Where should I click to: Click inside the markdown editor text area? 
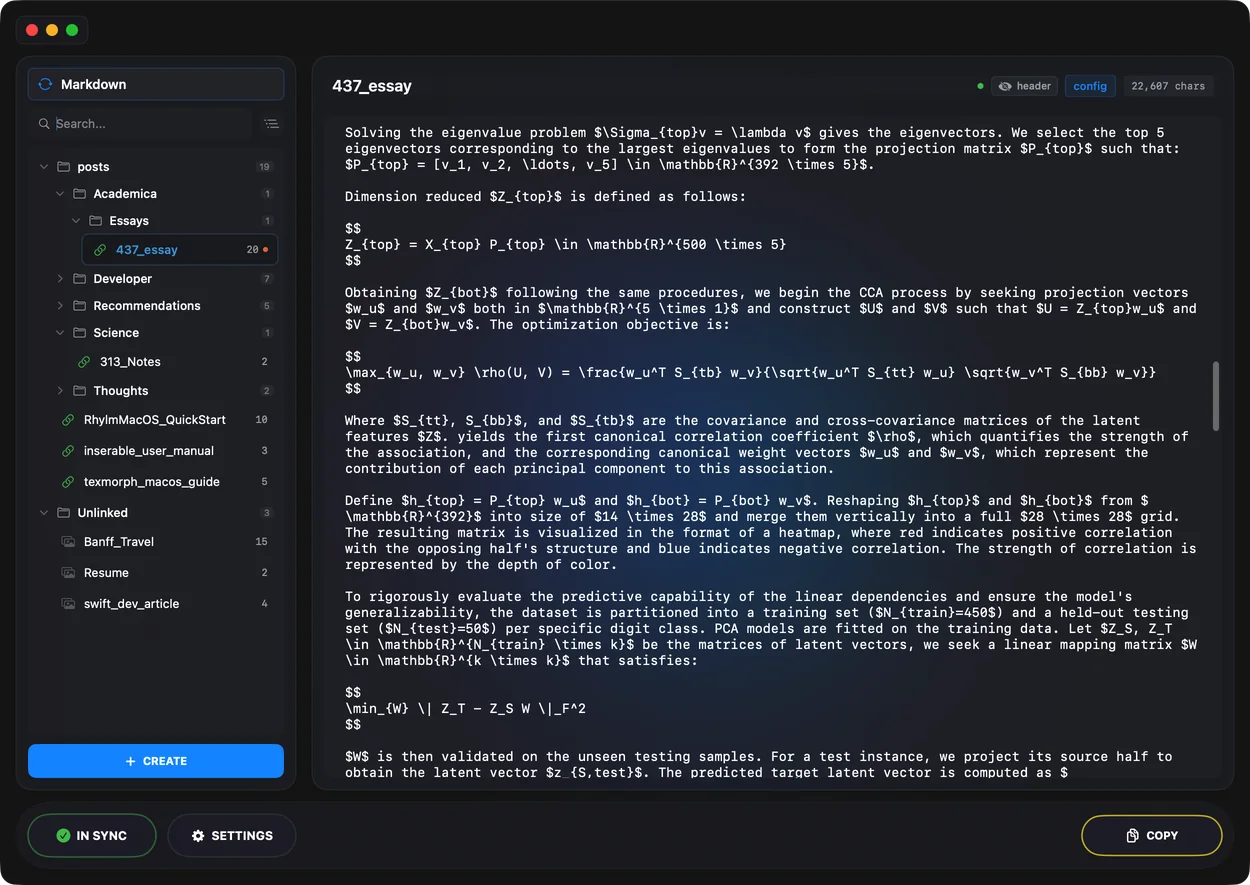pos(770,450)
